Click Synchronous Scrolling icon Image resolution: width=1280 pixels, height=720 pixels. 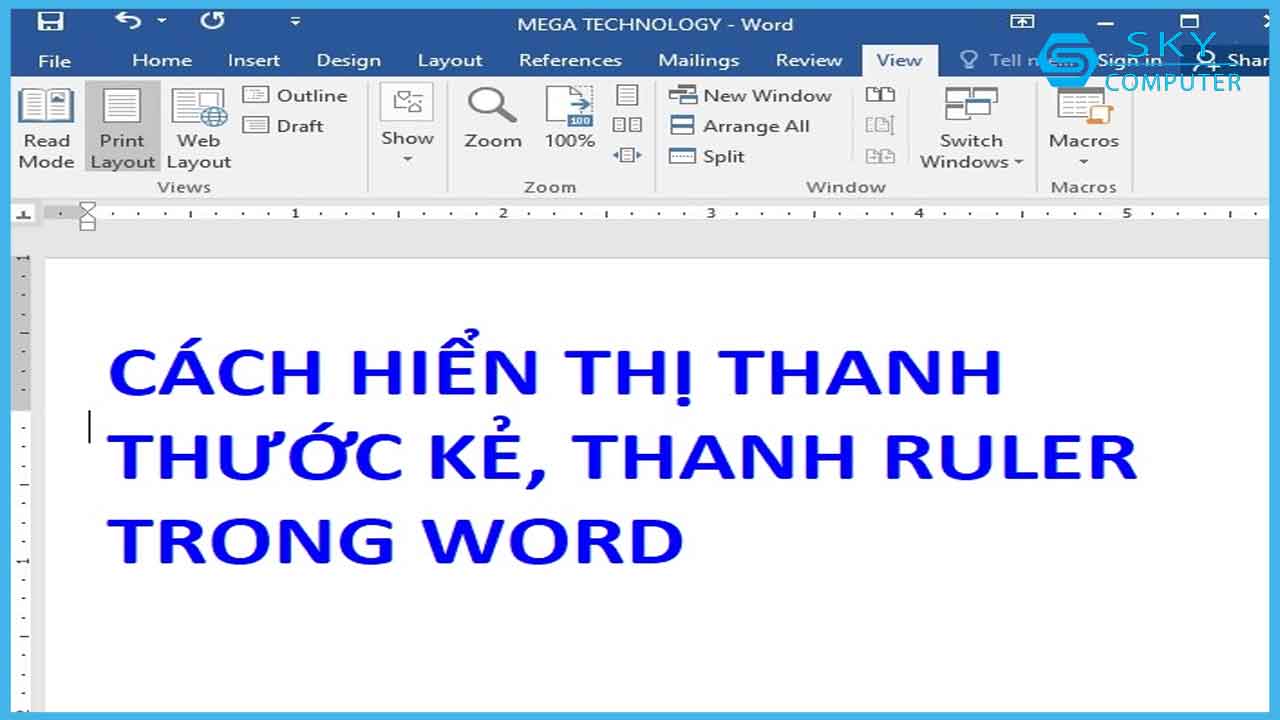click(x=880, y=125)
